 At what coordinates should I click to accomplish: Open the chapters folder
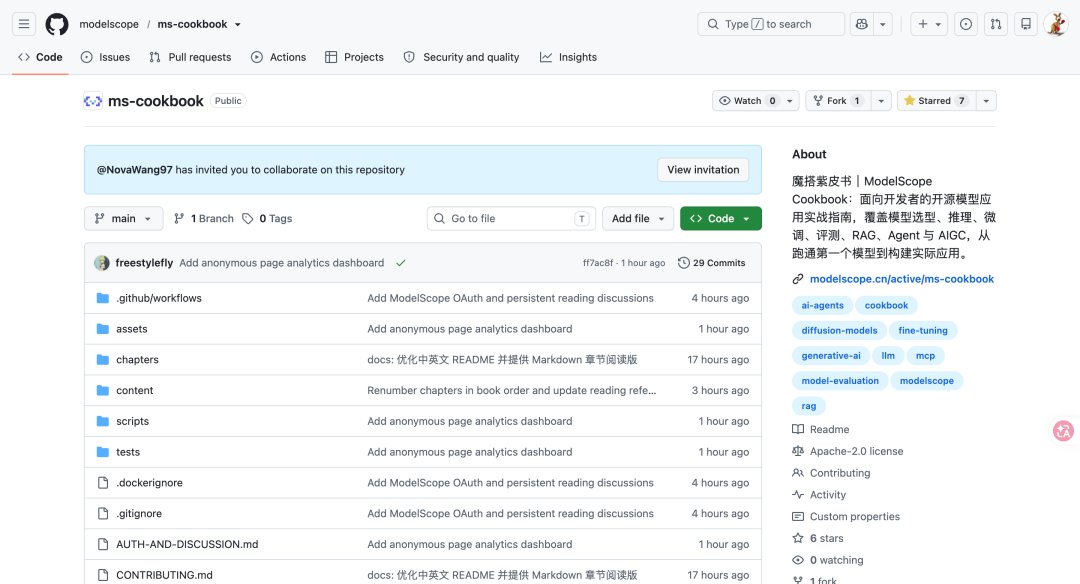[137, 359]
